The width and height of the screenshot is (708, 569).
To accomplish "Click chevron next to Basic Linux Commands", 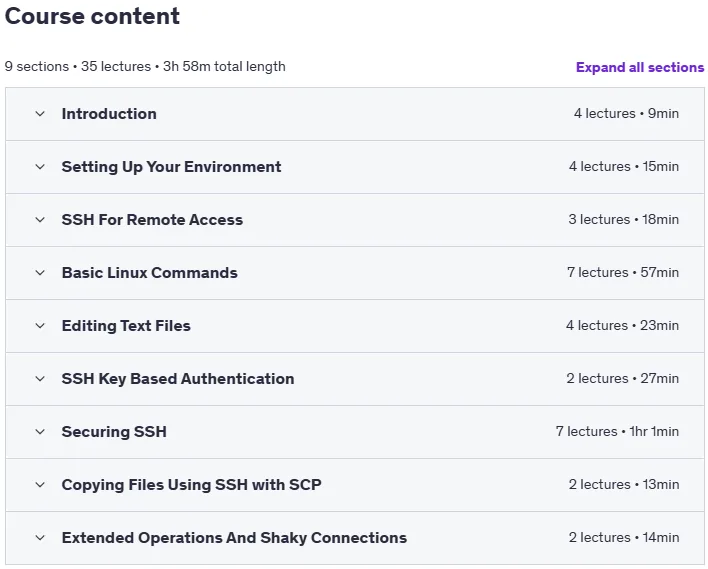I will coord(40,273).
